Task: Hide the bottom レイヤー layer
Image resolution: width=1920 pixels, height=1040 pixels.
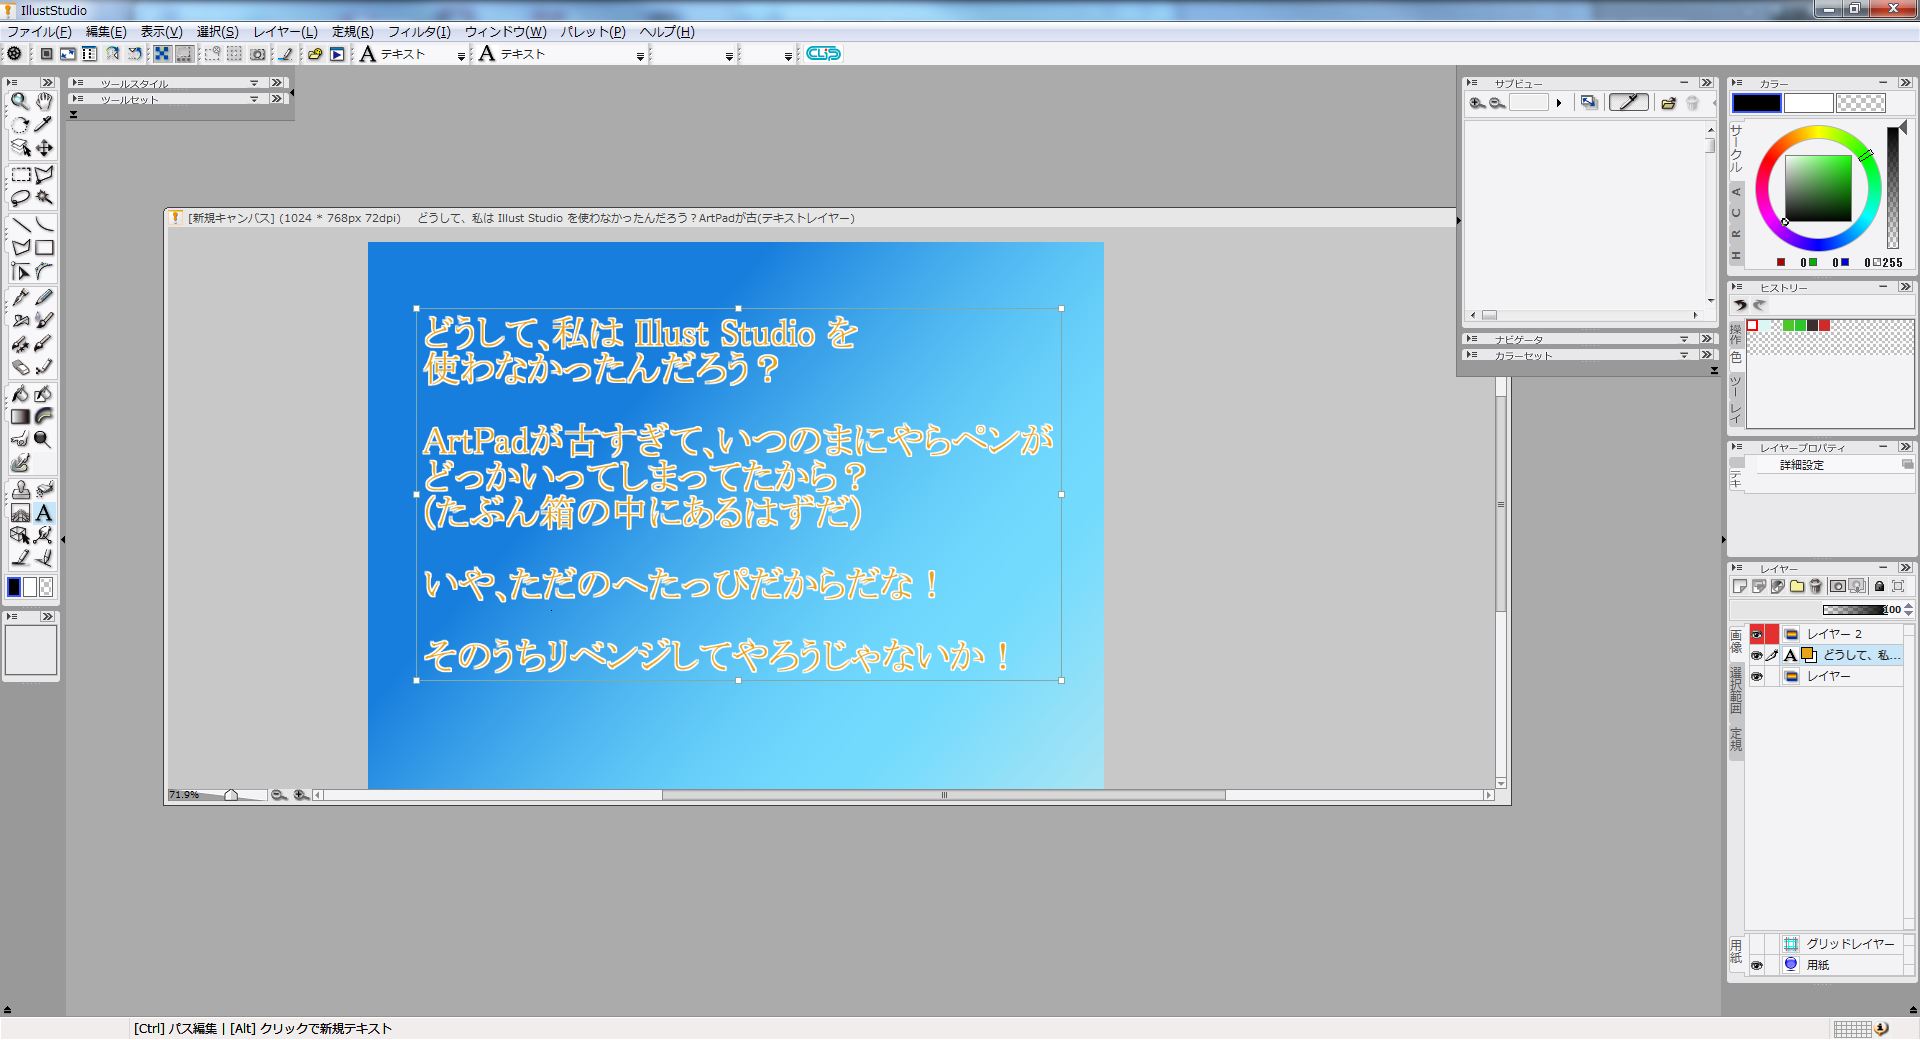Action: 1756,676
